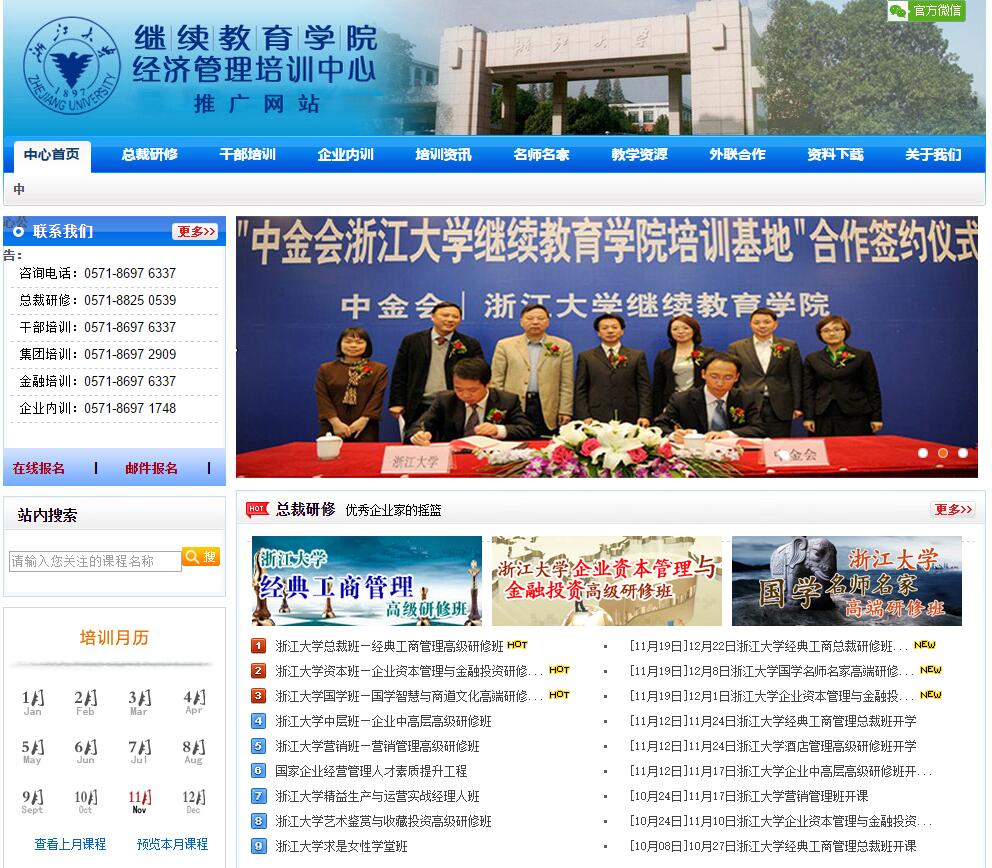Open the 官方微信 WeChat icon
Viewport: 992px width, 868px height.
pyautogui.click(x=927, y=10)
